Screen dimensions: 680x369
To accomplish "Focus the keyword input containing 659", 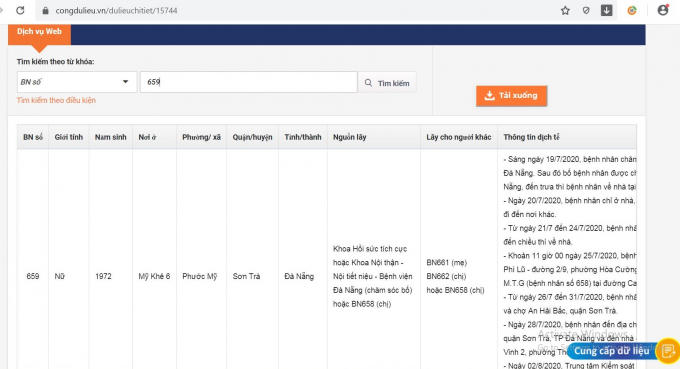I will [x=248, y=82].
